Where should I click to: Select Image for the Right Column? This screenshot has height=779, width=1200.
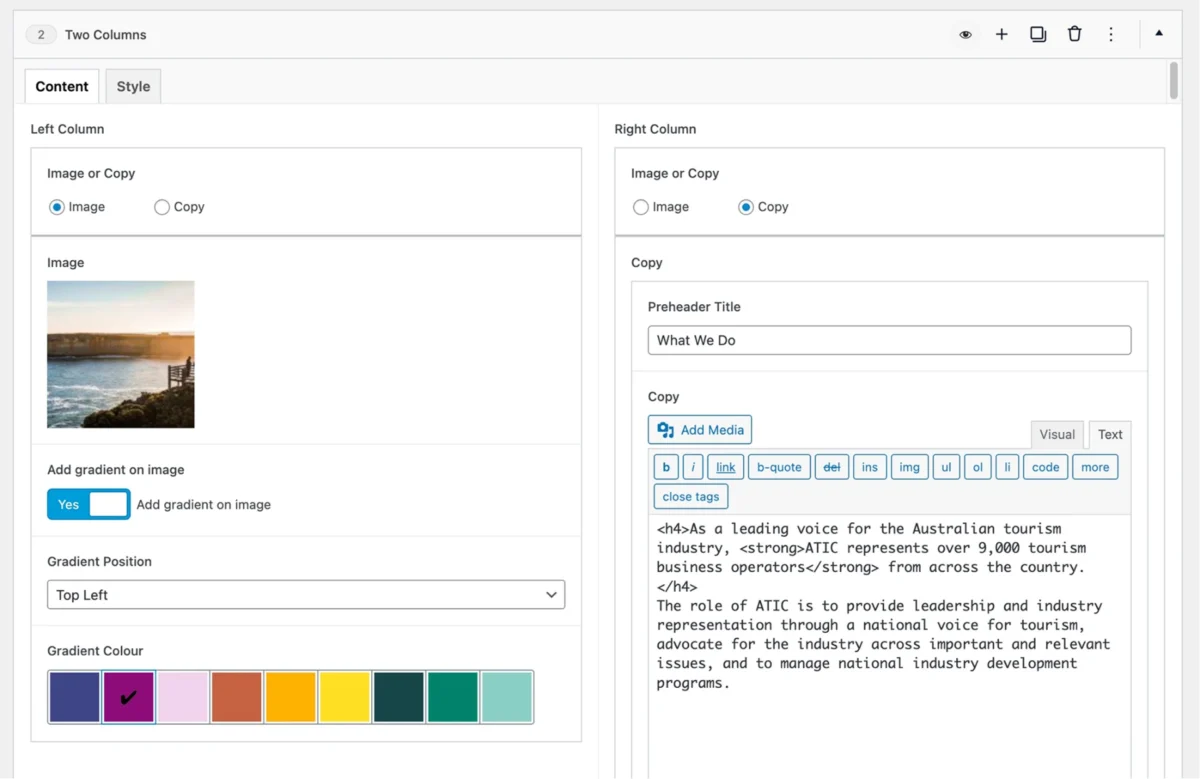point(640,207)
